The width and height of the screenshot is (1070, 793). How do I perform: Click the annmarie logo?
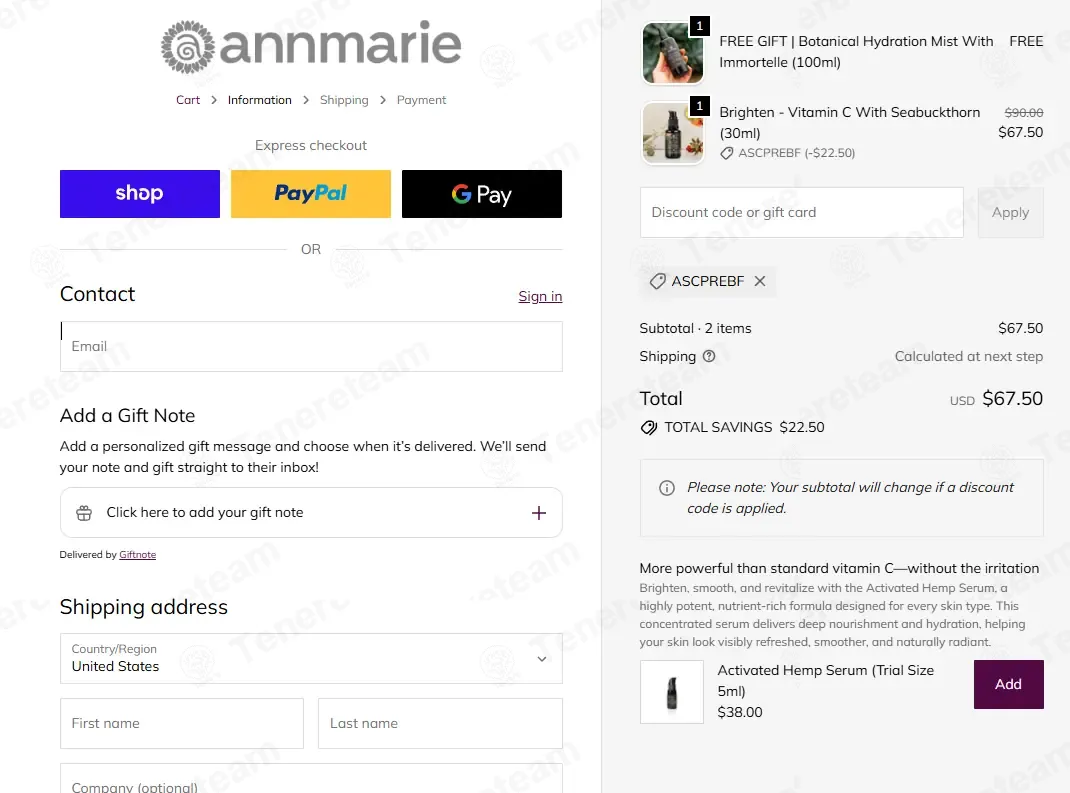[311, 46]
